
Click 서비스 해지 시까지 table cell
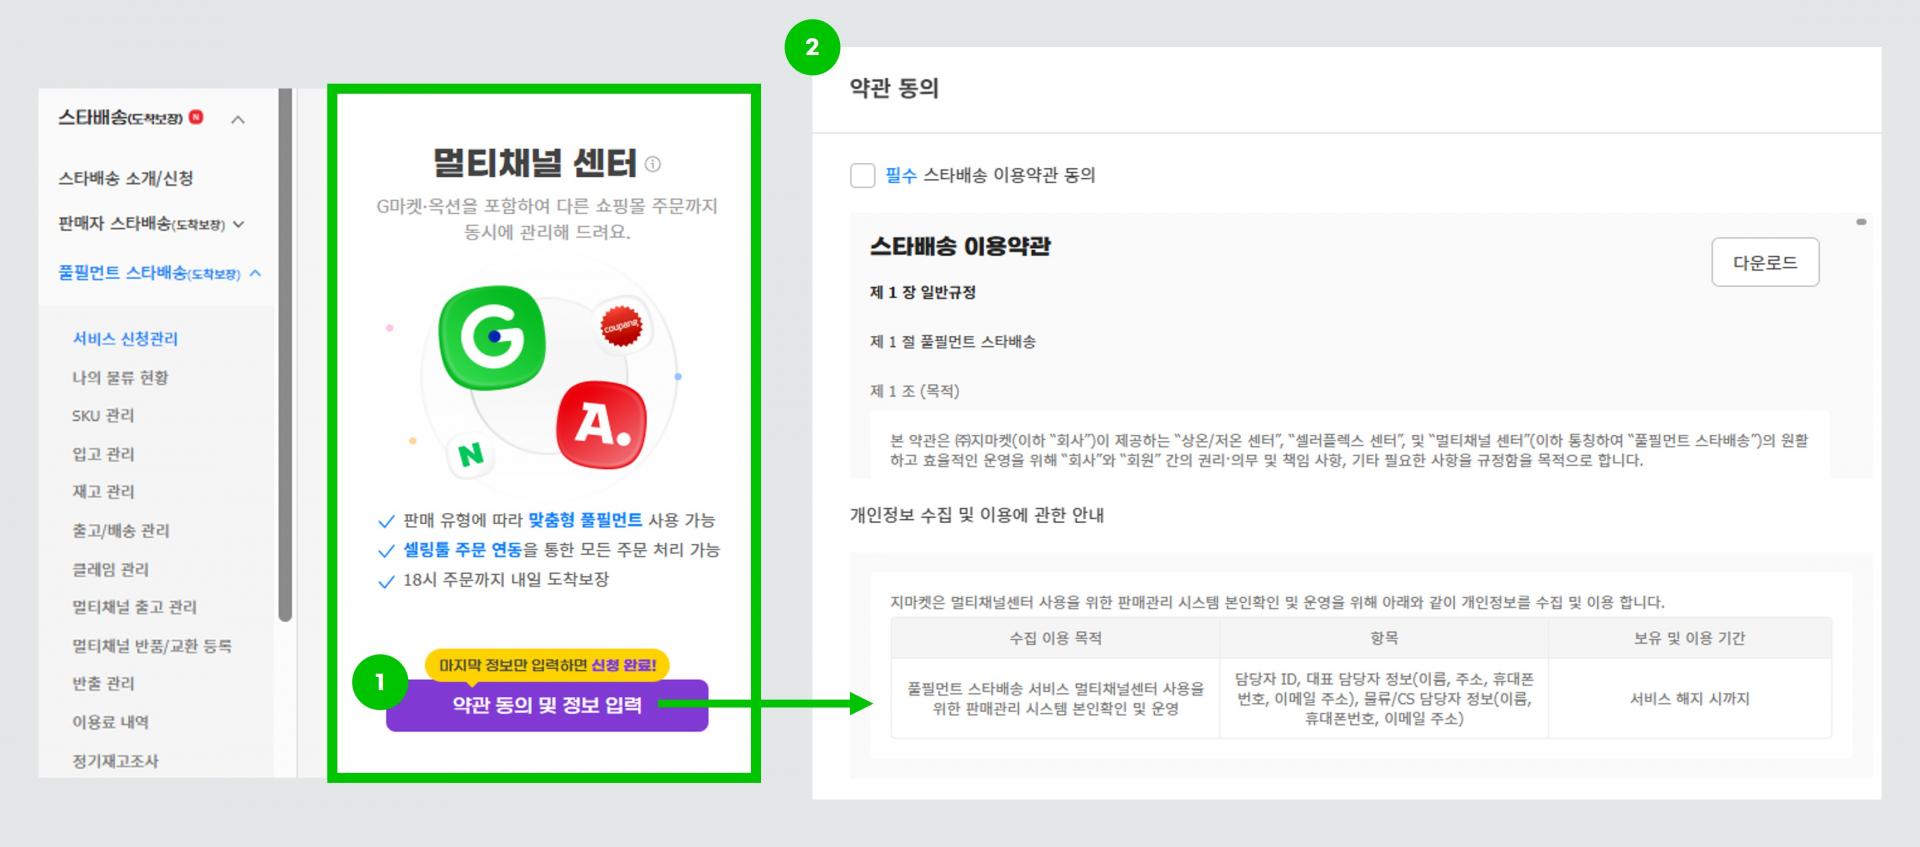tap(1689, 699)
